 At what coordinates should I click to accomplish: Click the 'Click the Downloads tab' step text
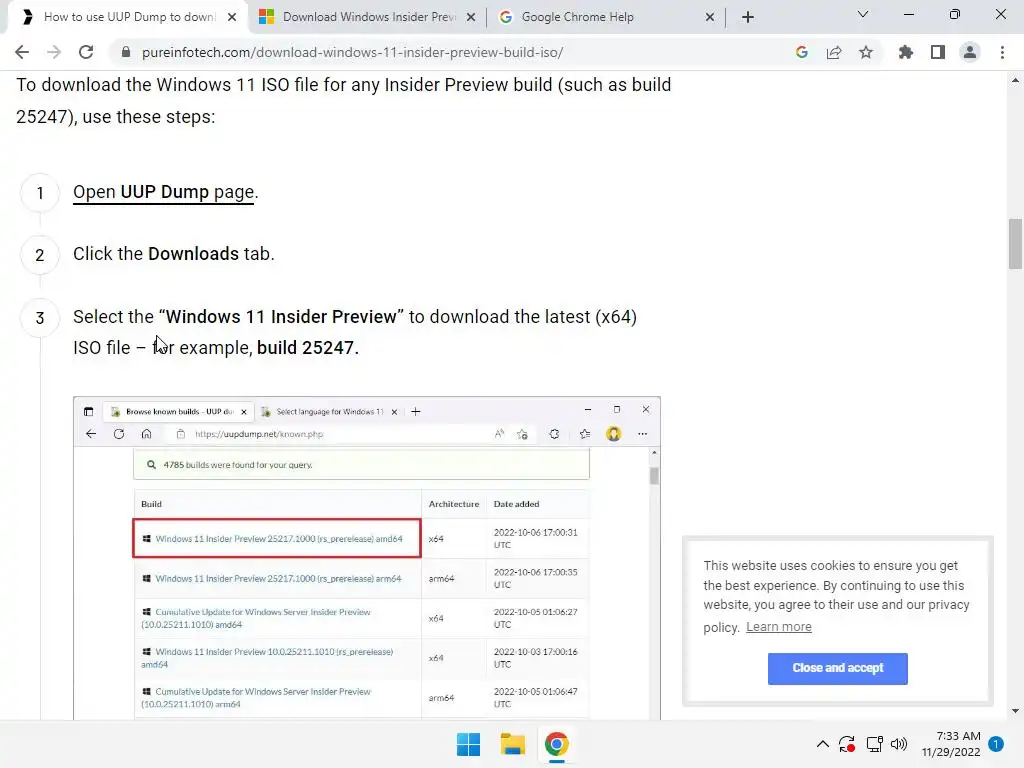(174, 253)
